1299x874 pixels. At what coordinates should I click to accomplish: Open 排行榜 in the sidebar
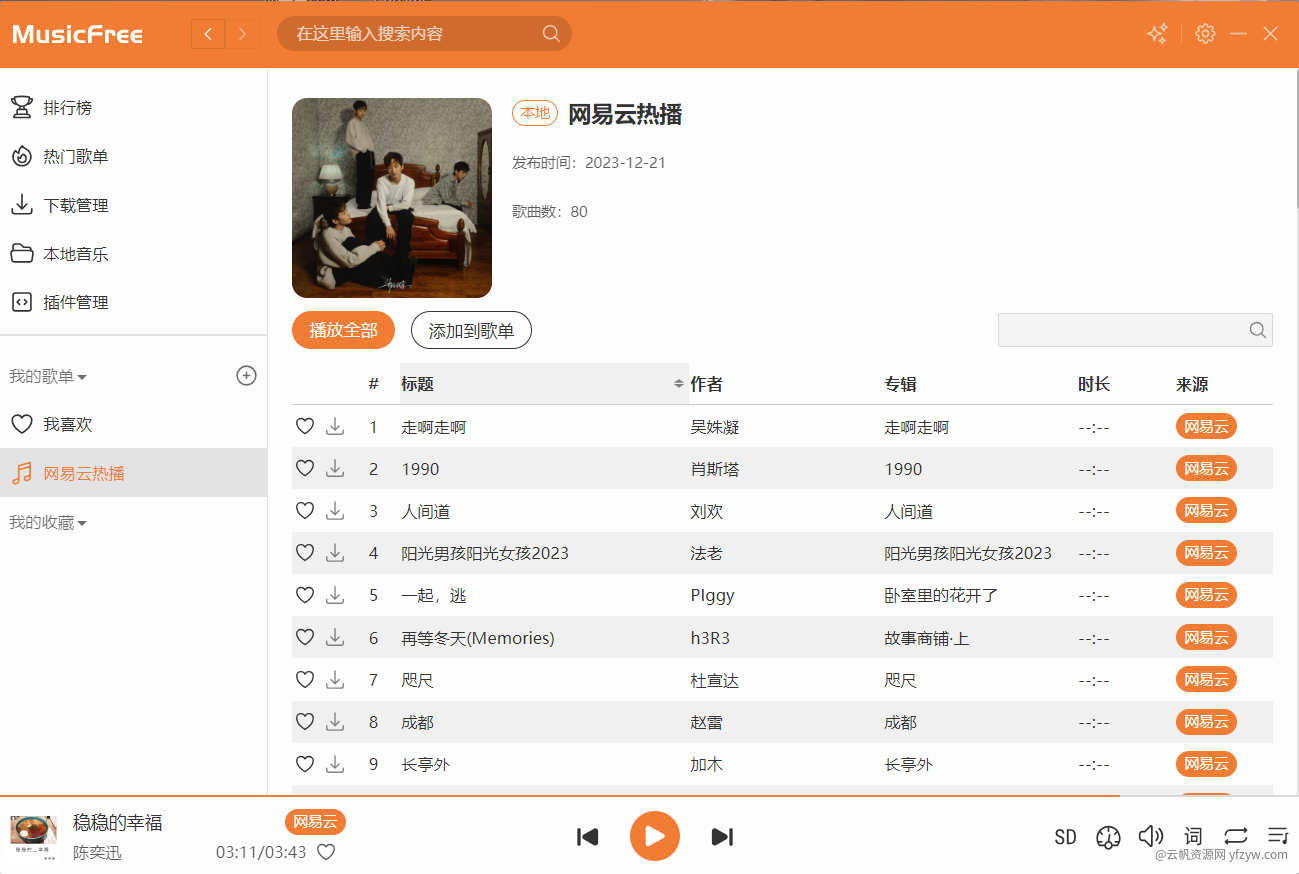coord(133,107)
